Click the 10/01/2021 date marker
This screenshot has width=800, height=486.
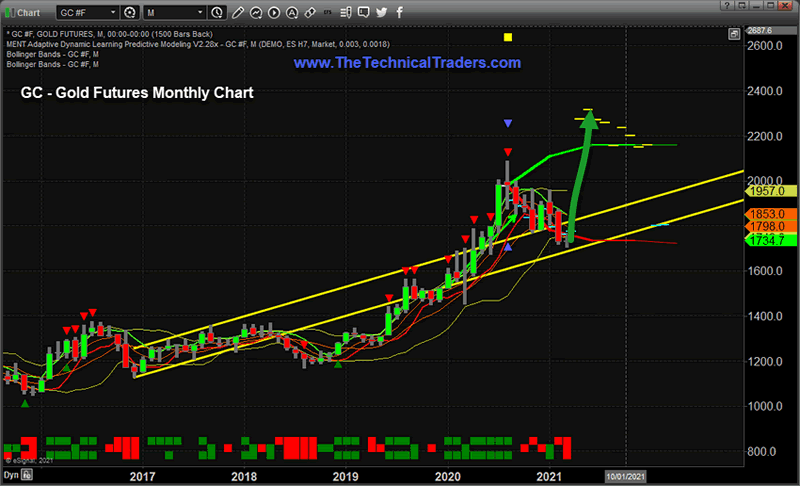(x=626, y=477)
